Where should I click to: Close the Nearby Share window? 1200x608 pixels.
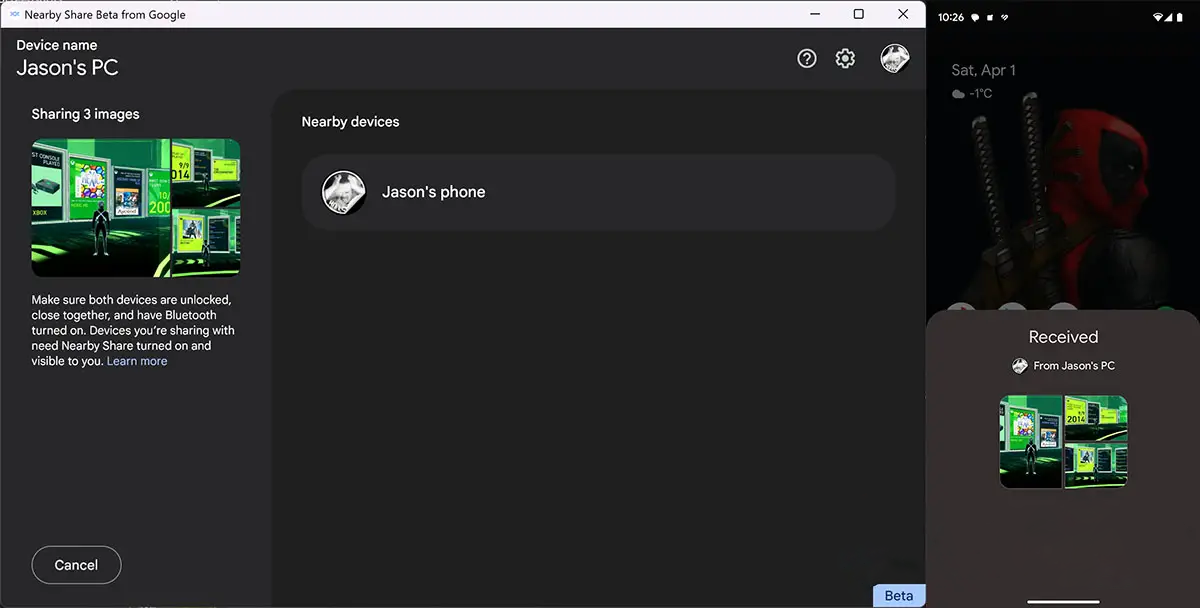904,14
